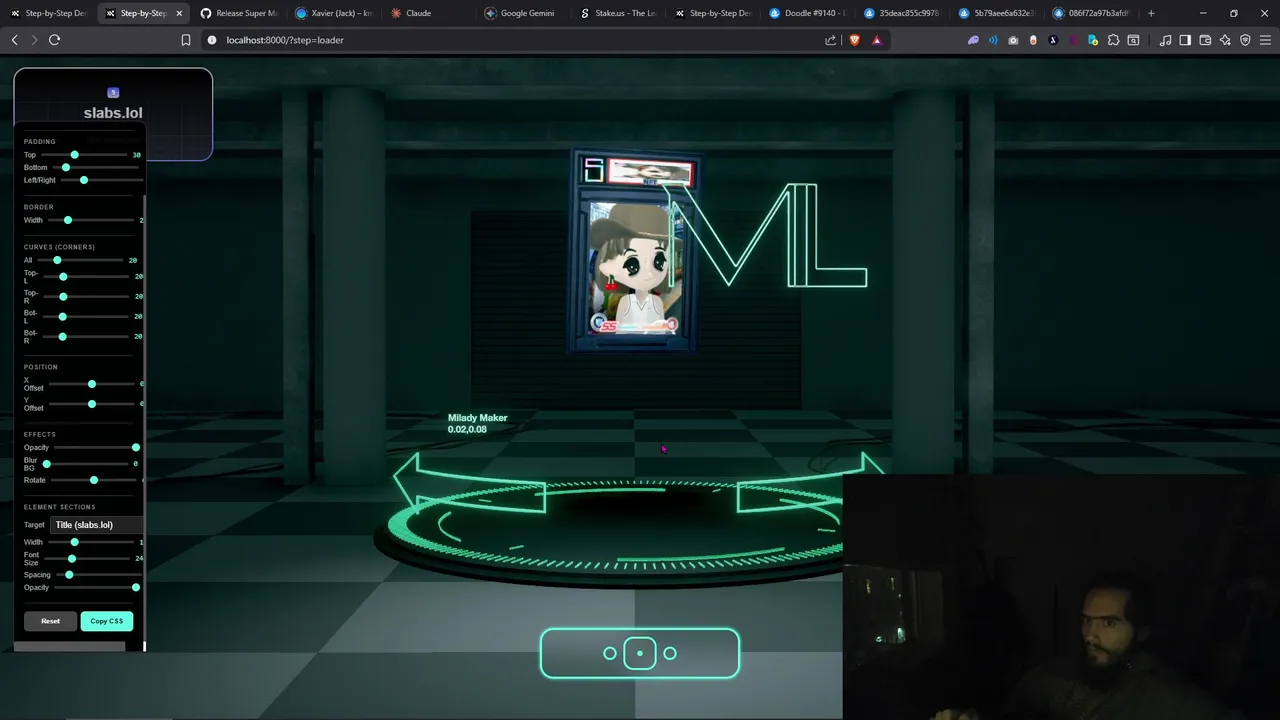Select the center square dot in bottom navigator
This screenshot has height=720, width=1280.
click(640, 653)
